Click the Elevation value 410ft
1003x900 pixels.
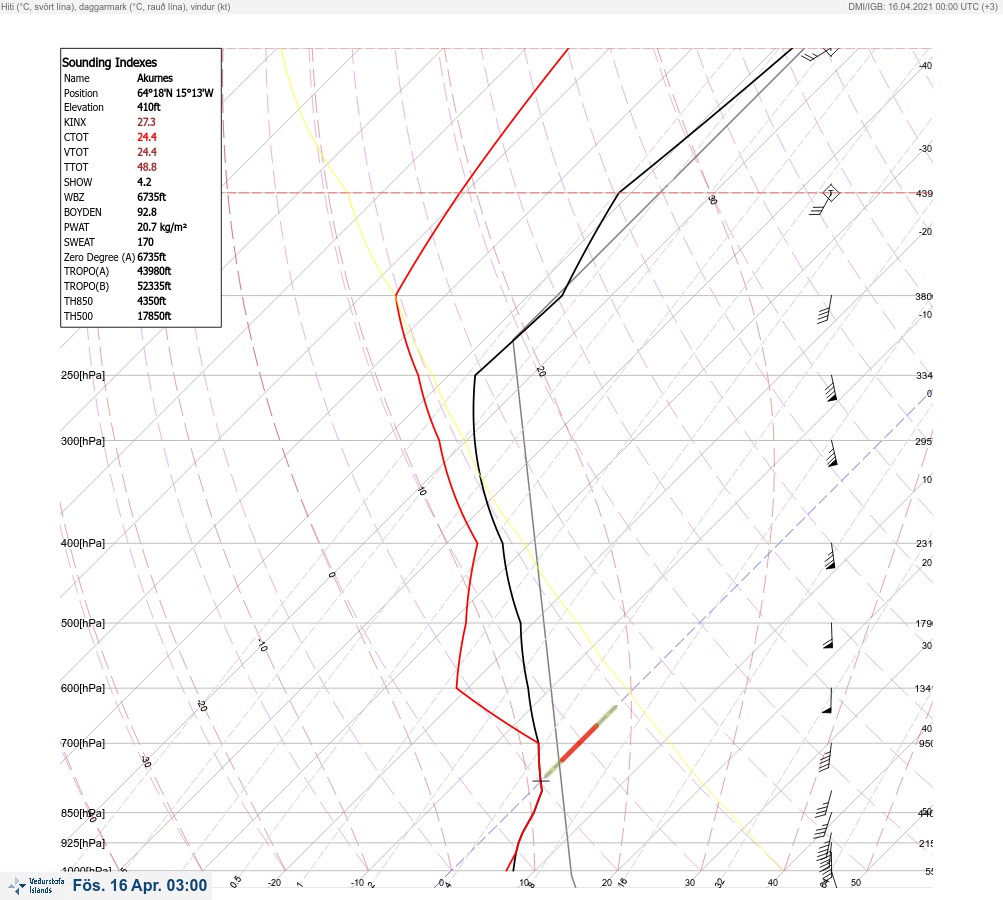[x=148, y=107]
